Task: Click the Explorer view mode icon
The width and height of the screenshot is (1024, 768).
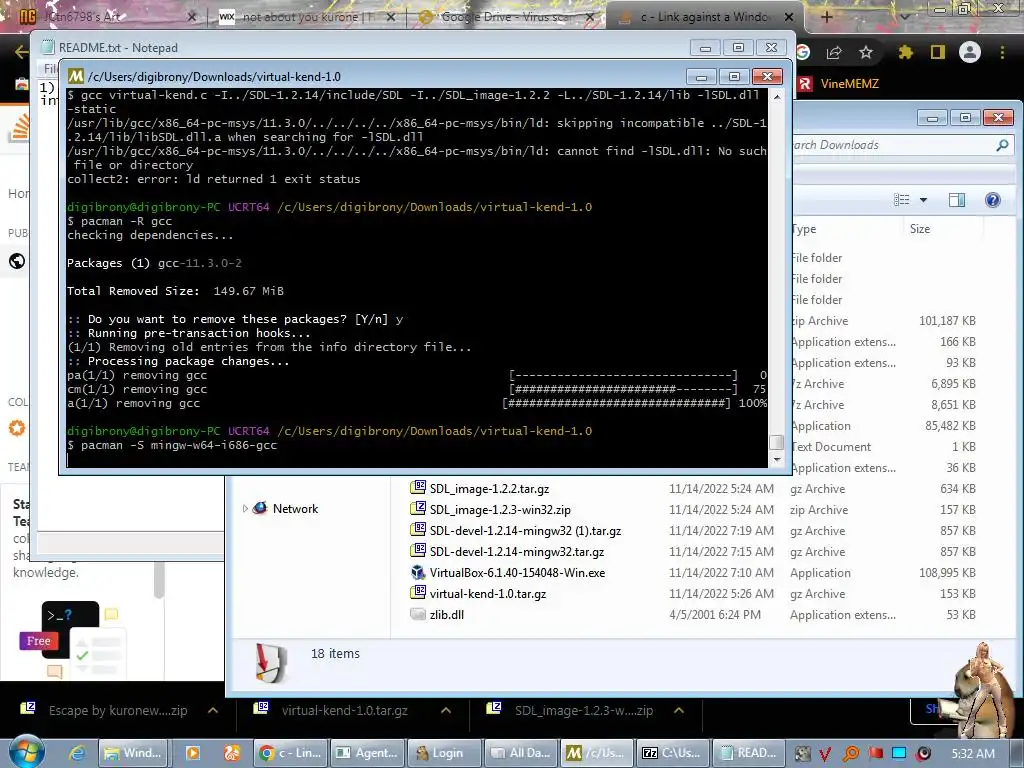Action: click(x=902, y=200)
